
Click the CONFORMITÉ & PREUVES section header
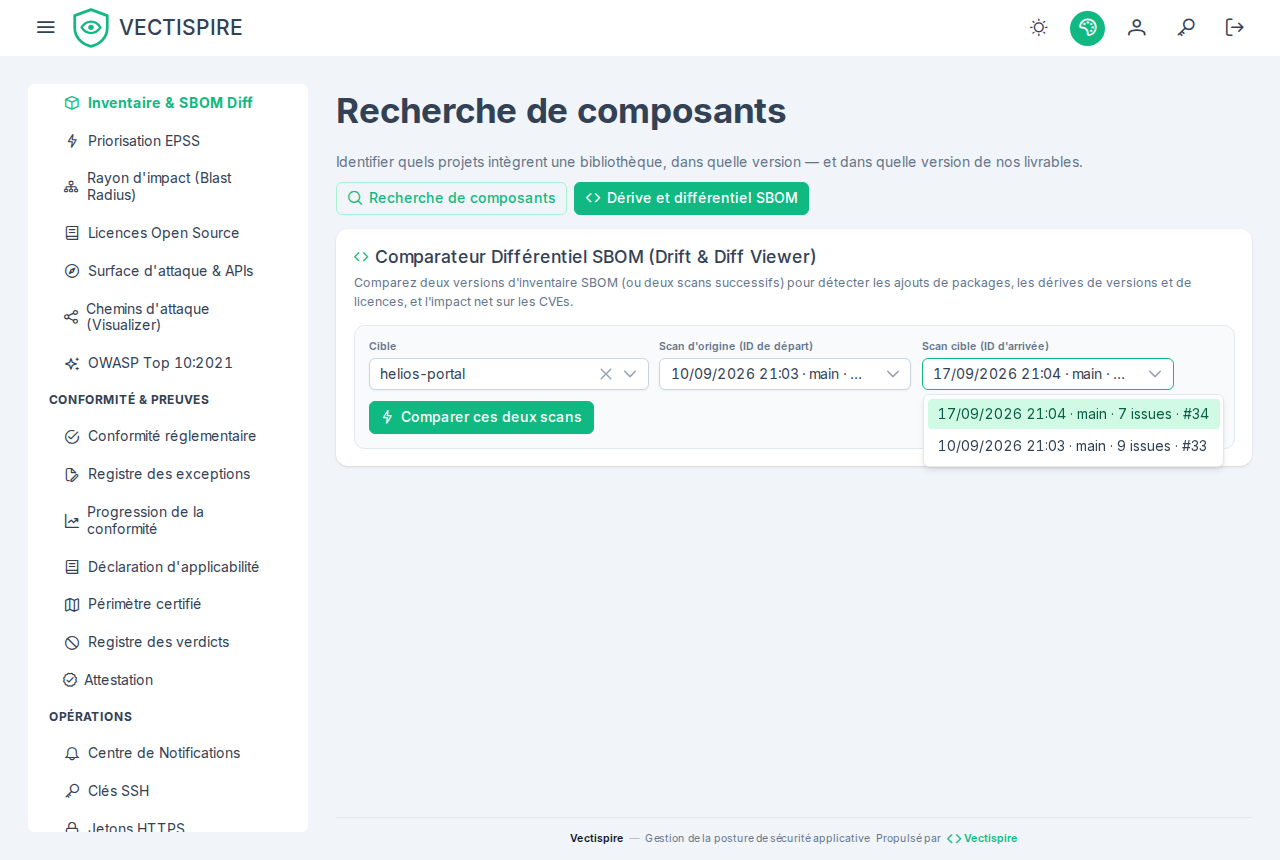click(129, 400)
